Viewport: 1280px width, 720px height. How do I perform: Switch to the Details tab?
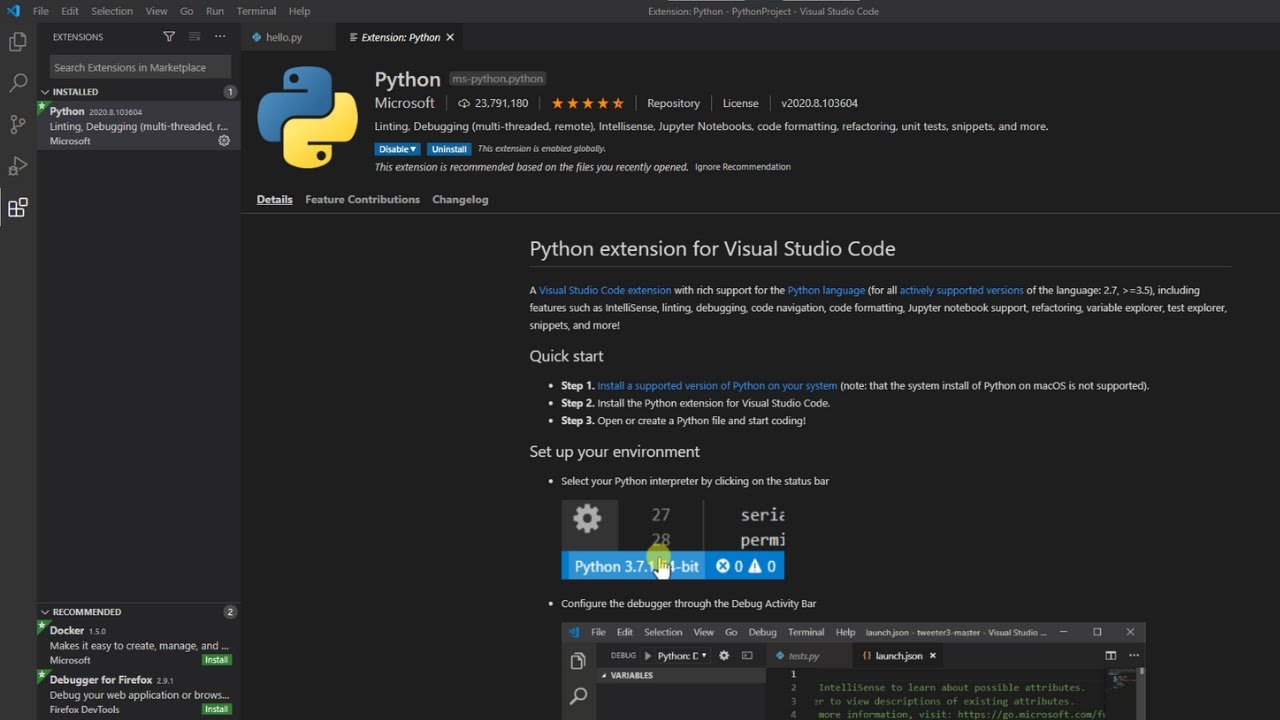pyautogui.click(x=275, y=199)
